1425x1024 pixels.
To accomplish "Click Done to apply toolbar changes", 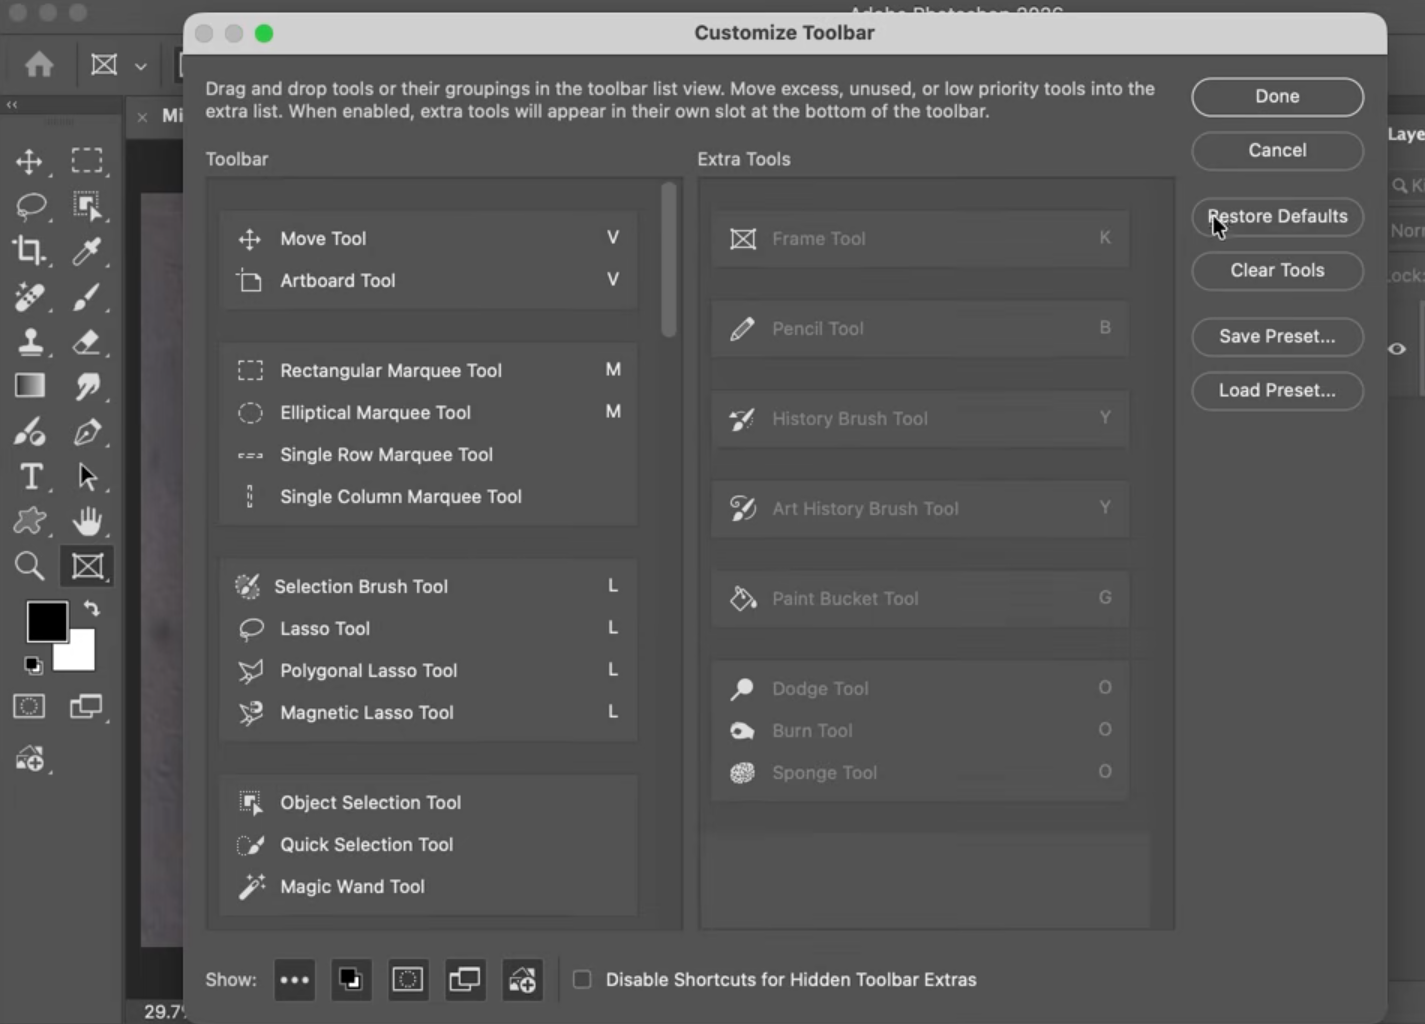I will coord(1277,97).
